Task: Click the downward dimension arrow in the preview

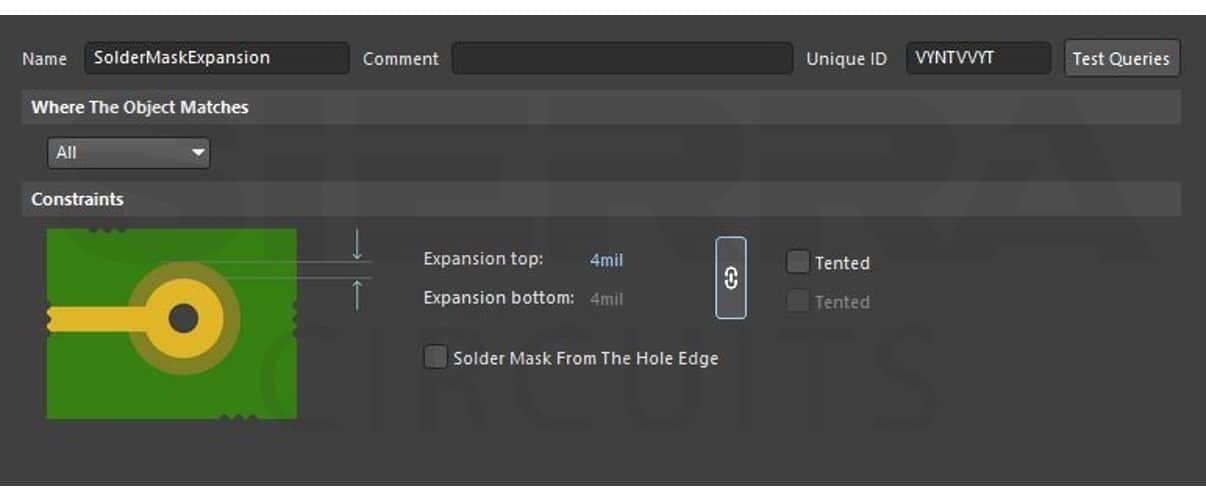Action: coord(357,245)
